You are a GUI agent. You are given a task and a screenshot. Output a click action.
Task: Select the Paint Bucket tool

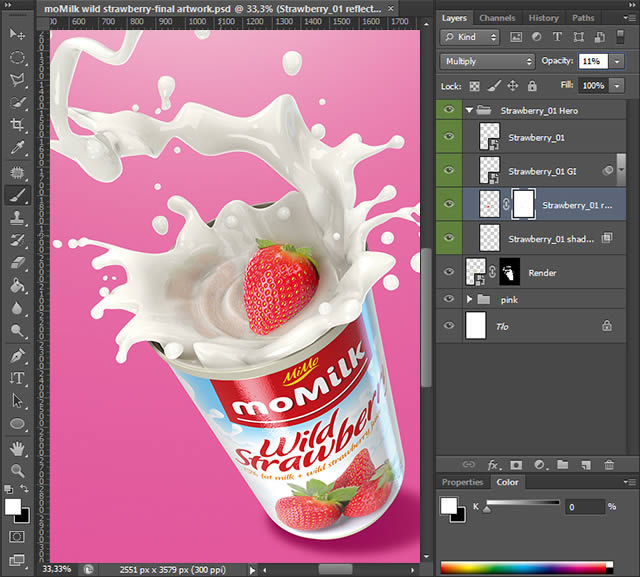(x=17, y=285)
